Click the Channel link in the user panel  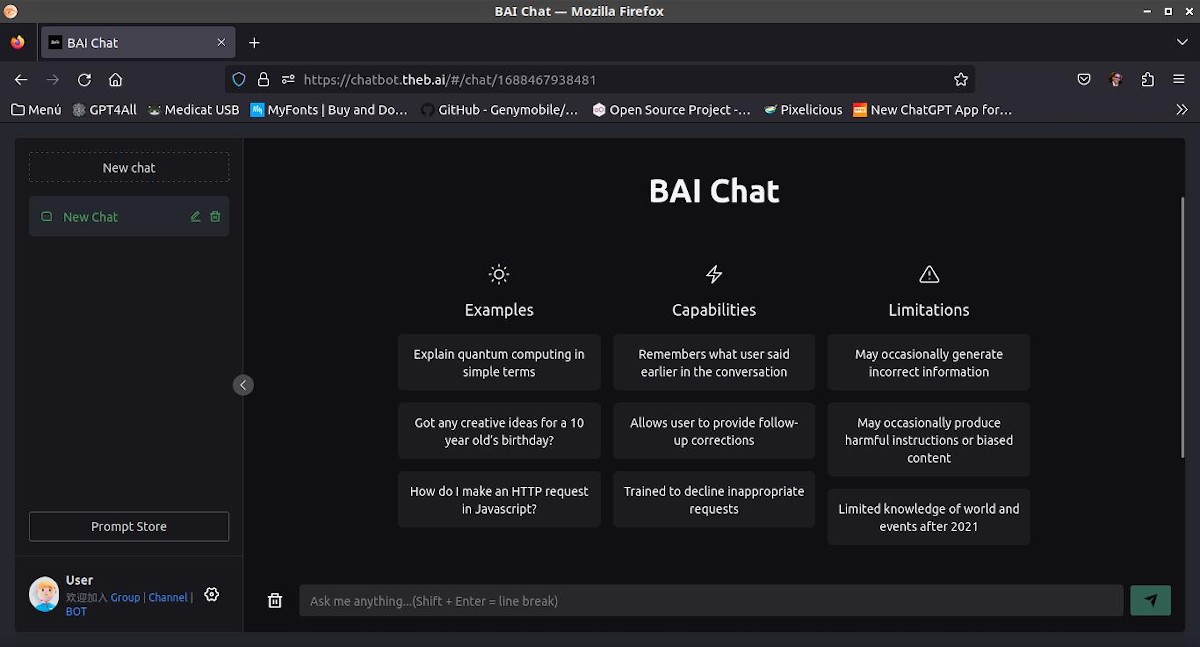pos(167,597)
